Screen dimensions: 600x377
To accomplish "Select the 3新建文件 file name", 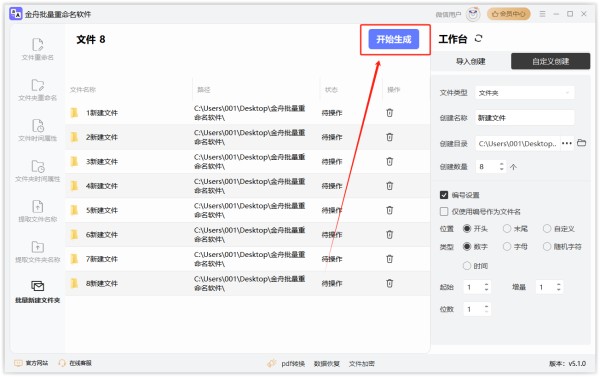I will 102,162.
